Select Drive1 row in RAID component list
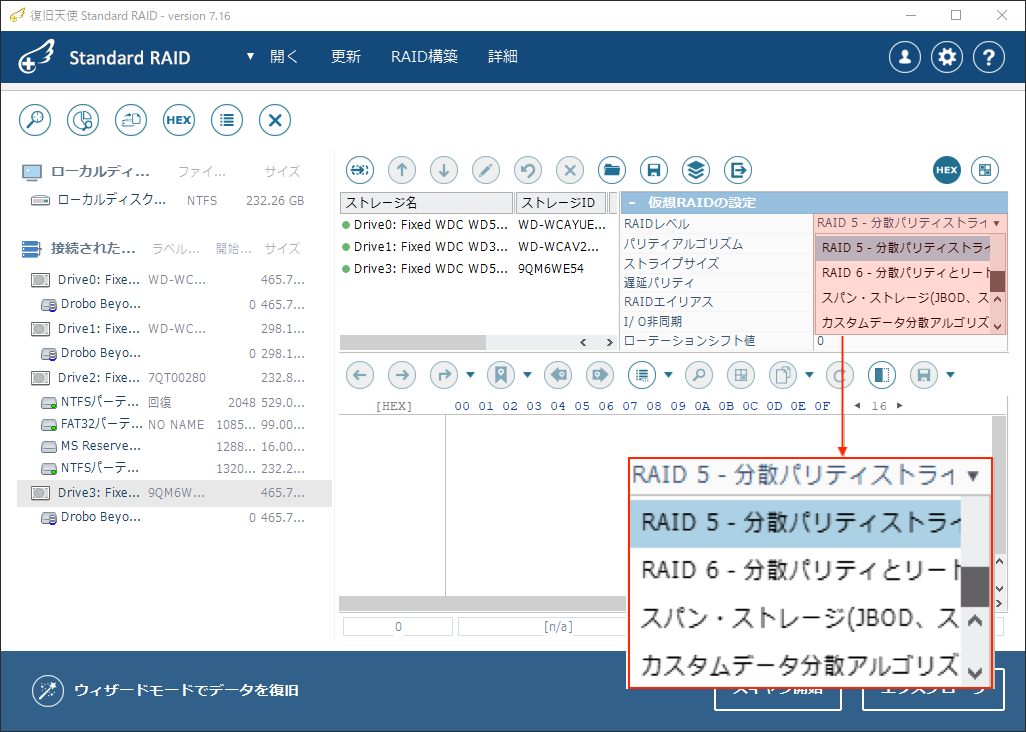Image resolution: width=1026 pixels, height=732 pixels. (478, 247)
